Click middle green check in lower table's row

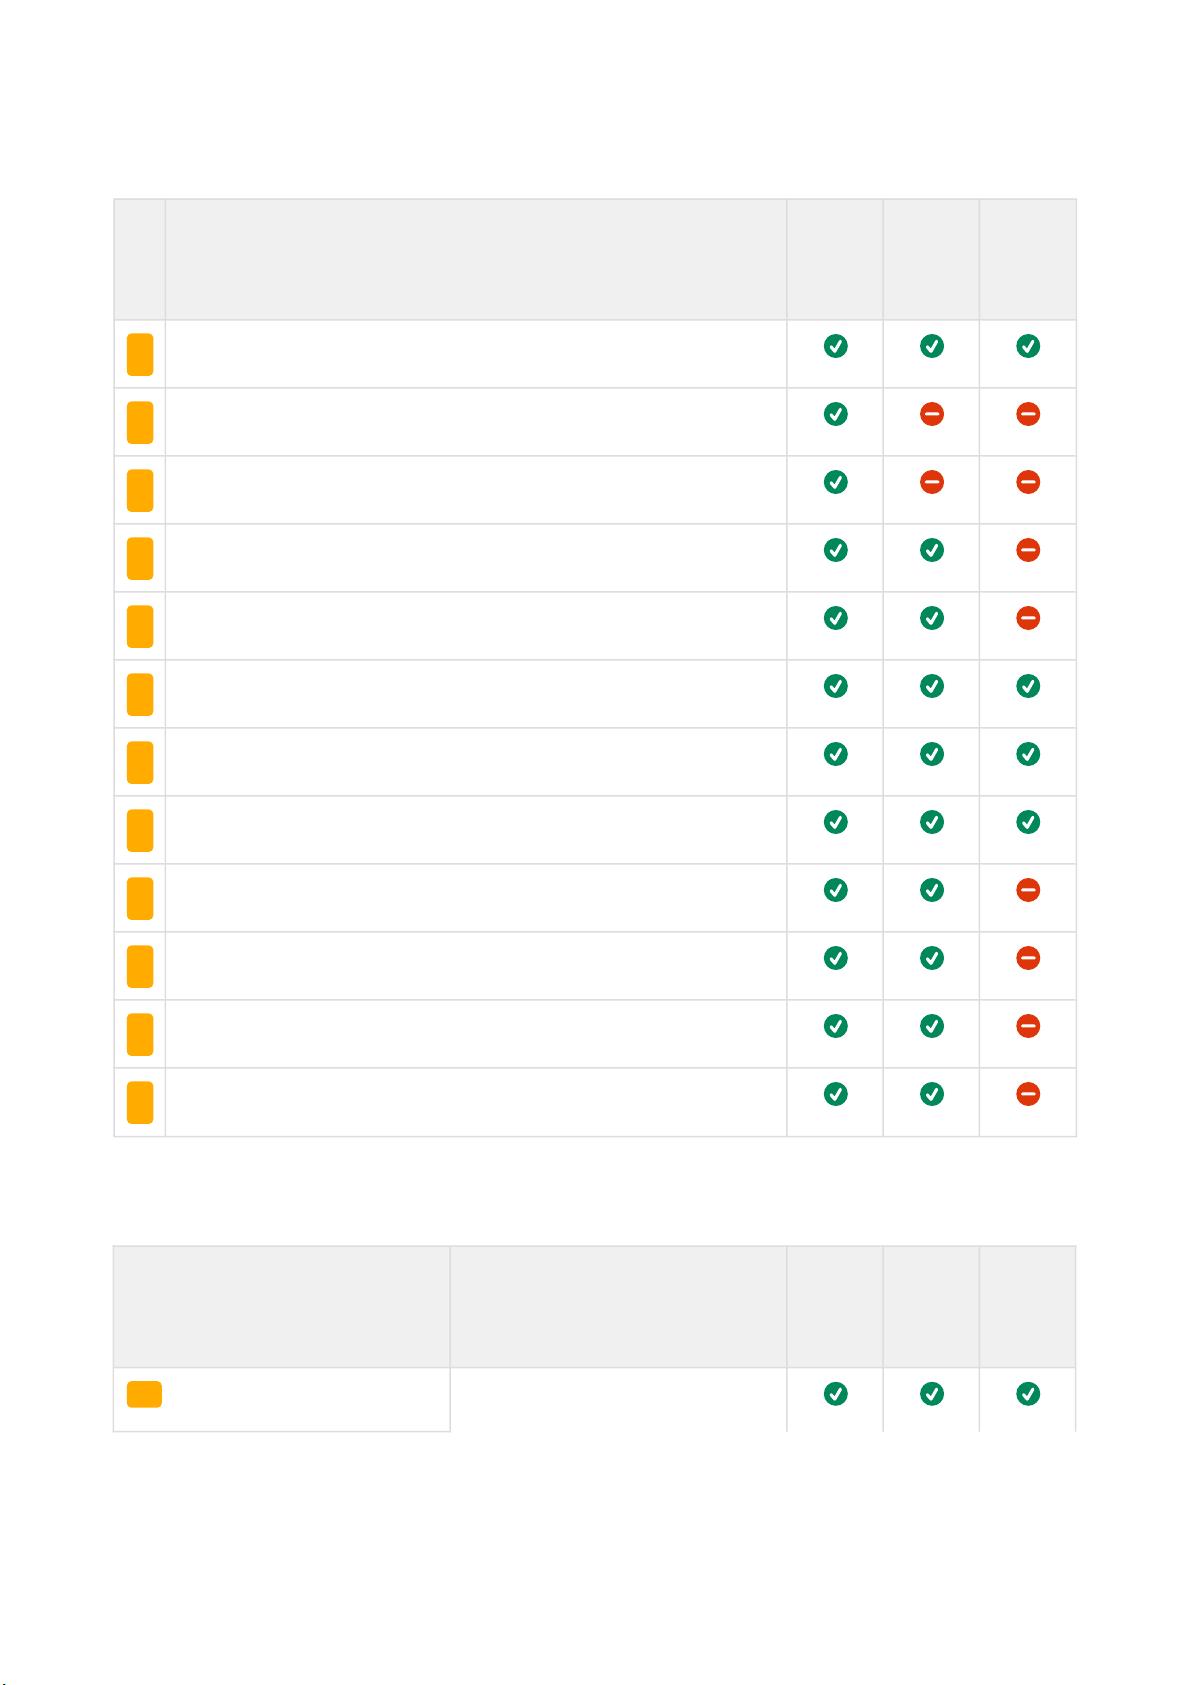point(931,1394)
